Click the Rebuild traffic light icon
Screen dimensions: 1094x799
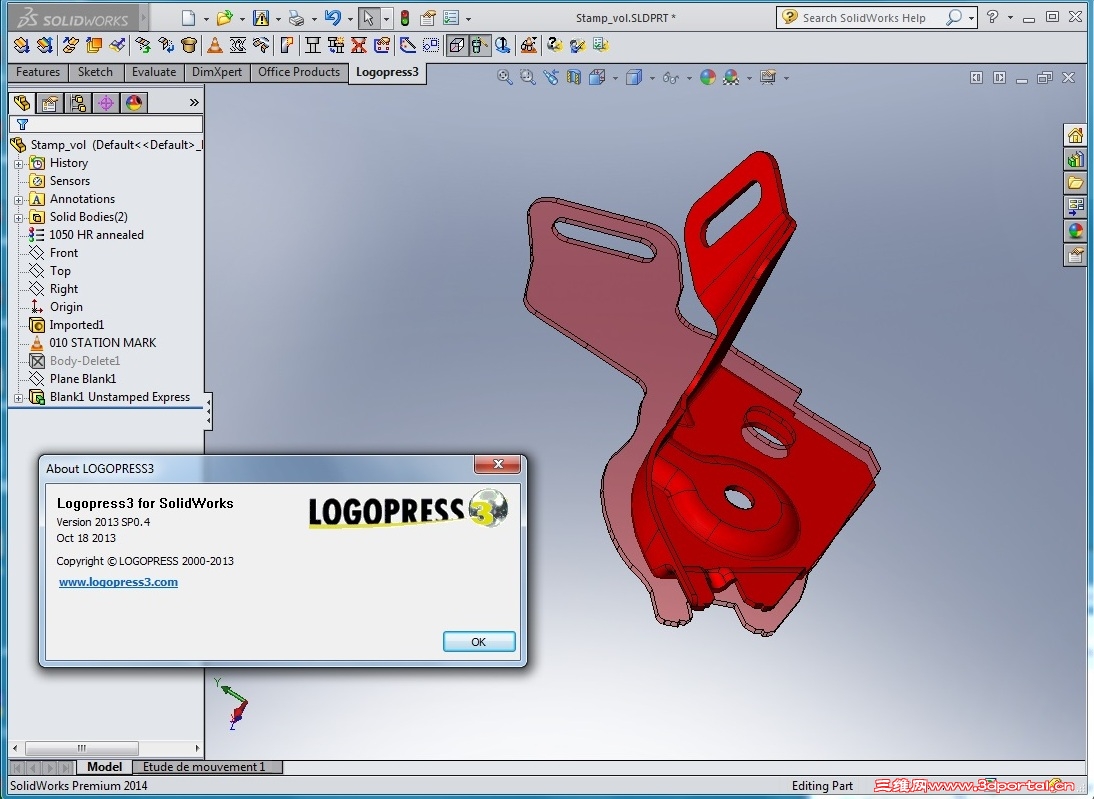404,17
